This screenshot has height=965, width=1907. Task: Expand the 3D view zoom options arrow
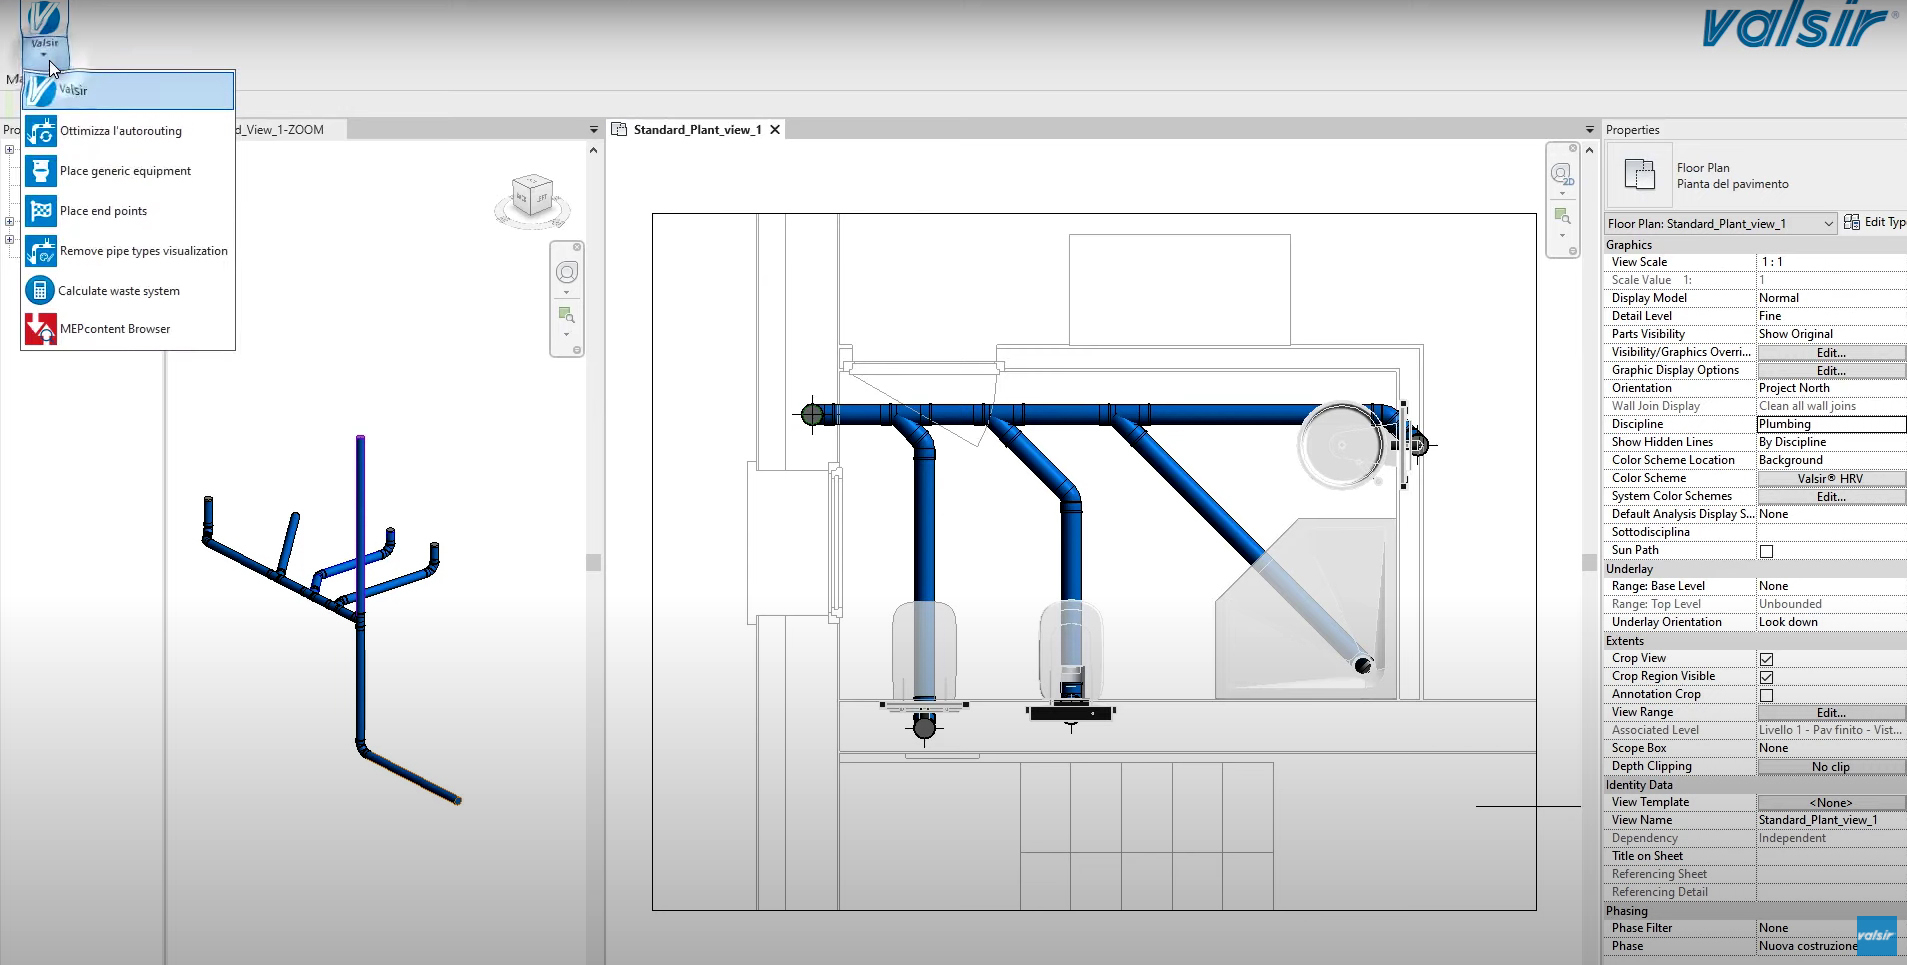click(x=566, y=334)
